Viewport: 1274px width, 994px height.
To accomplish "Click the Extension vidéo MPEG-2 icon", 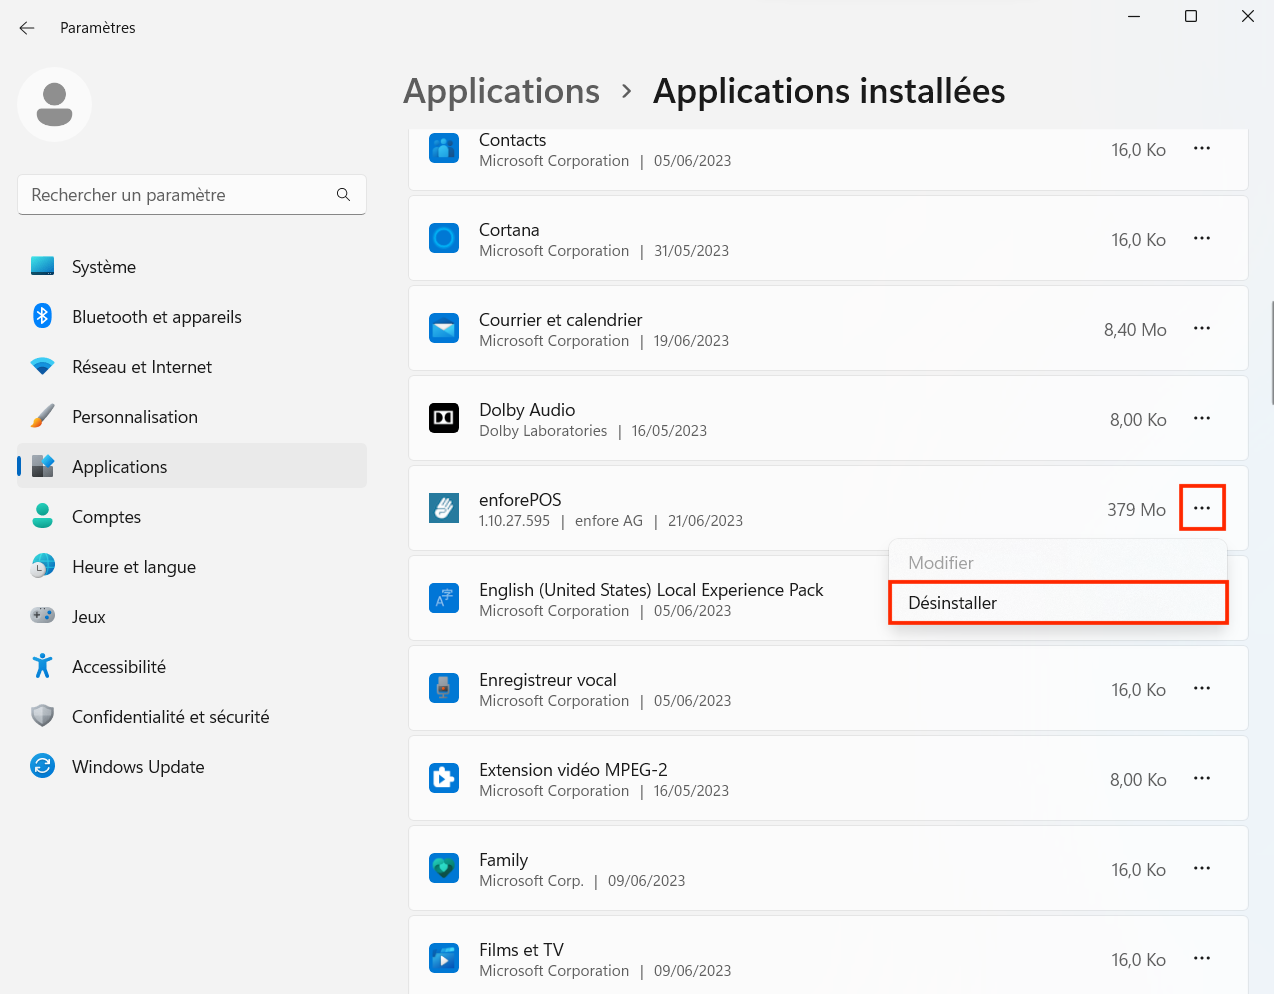I will point(444,778).
